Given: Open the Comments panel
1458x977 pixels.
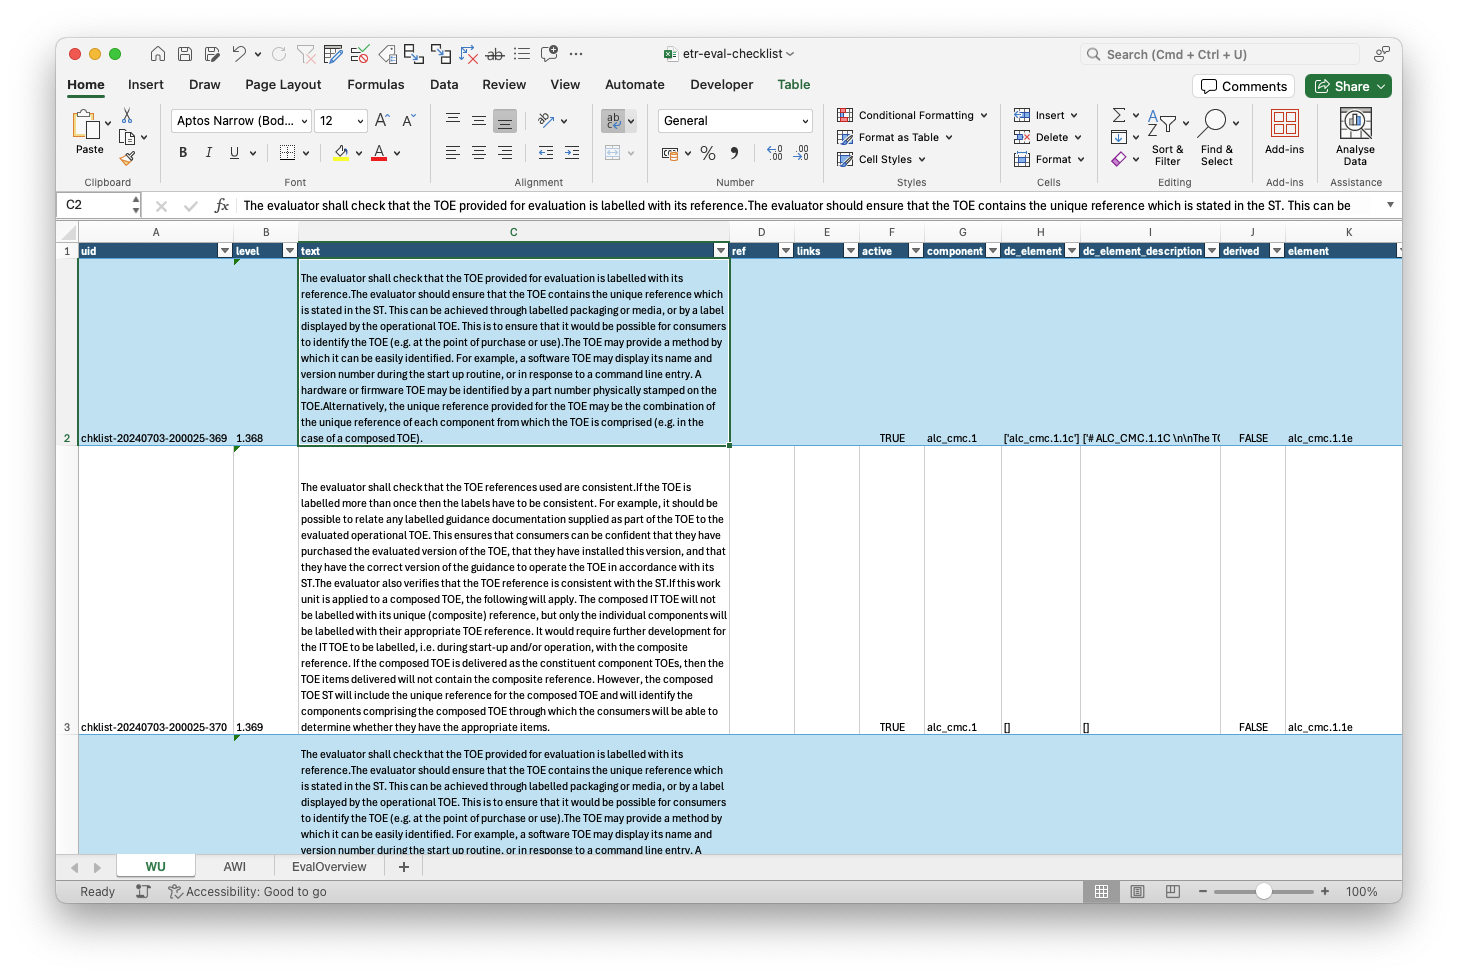Looking at the screenshot, I should (x=1243, y=86).
